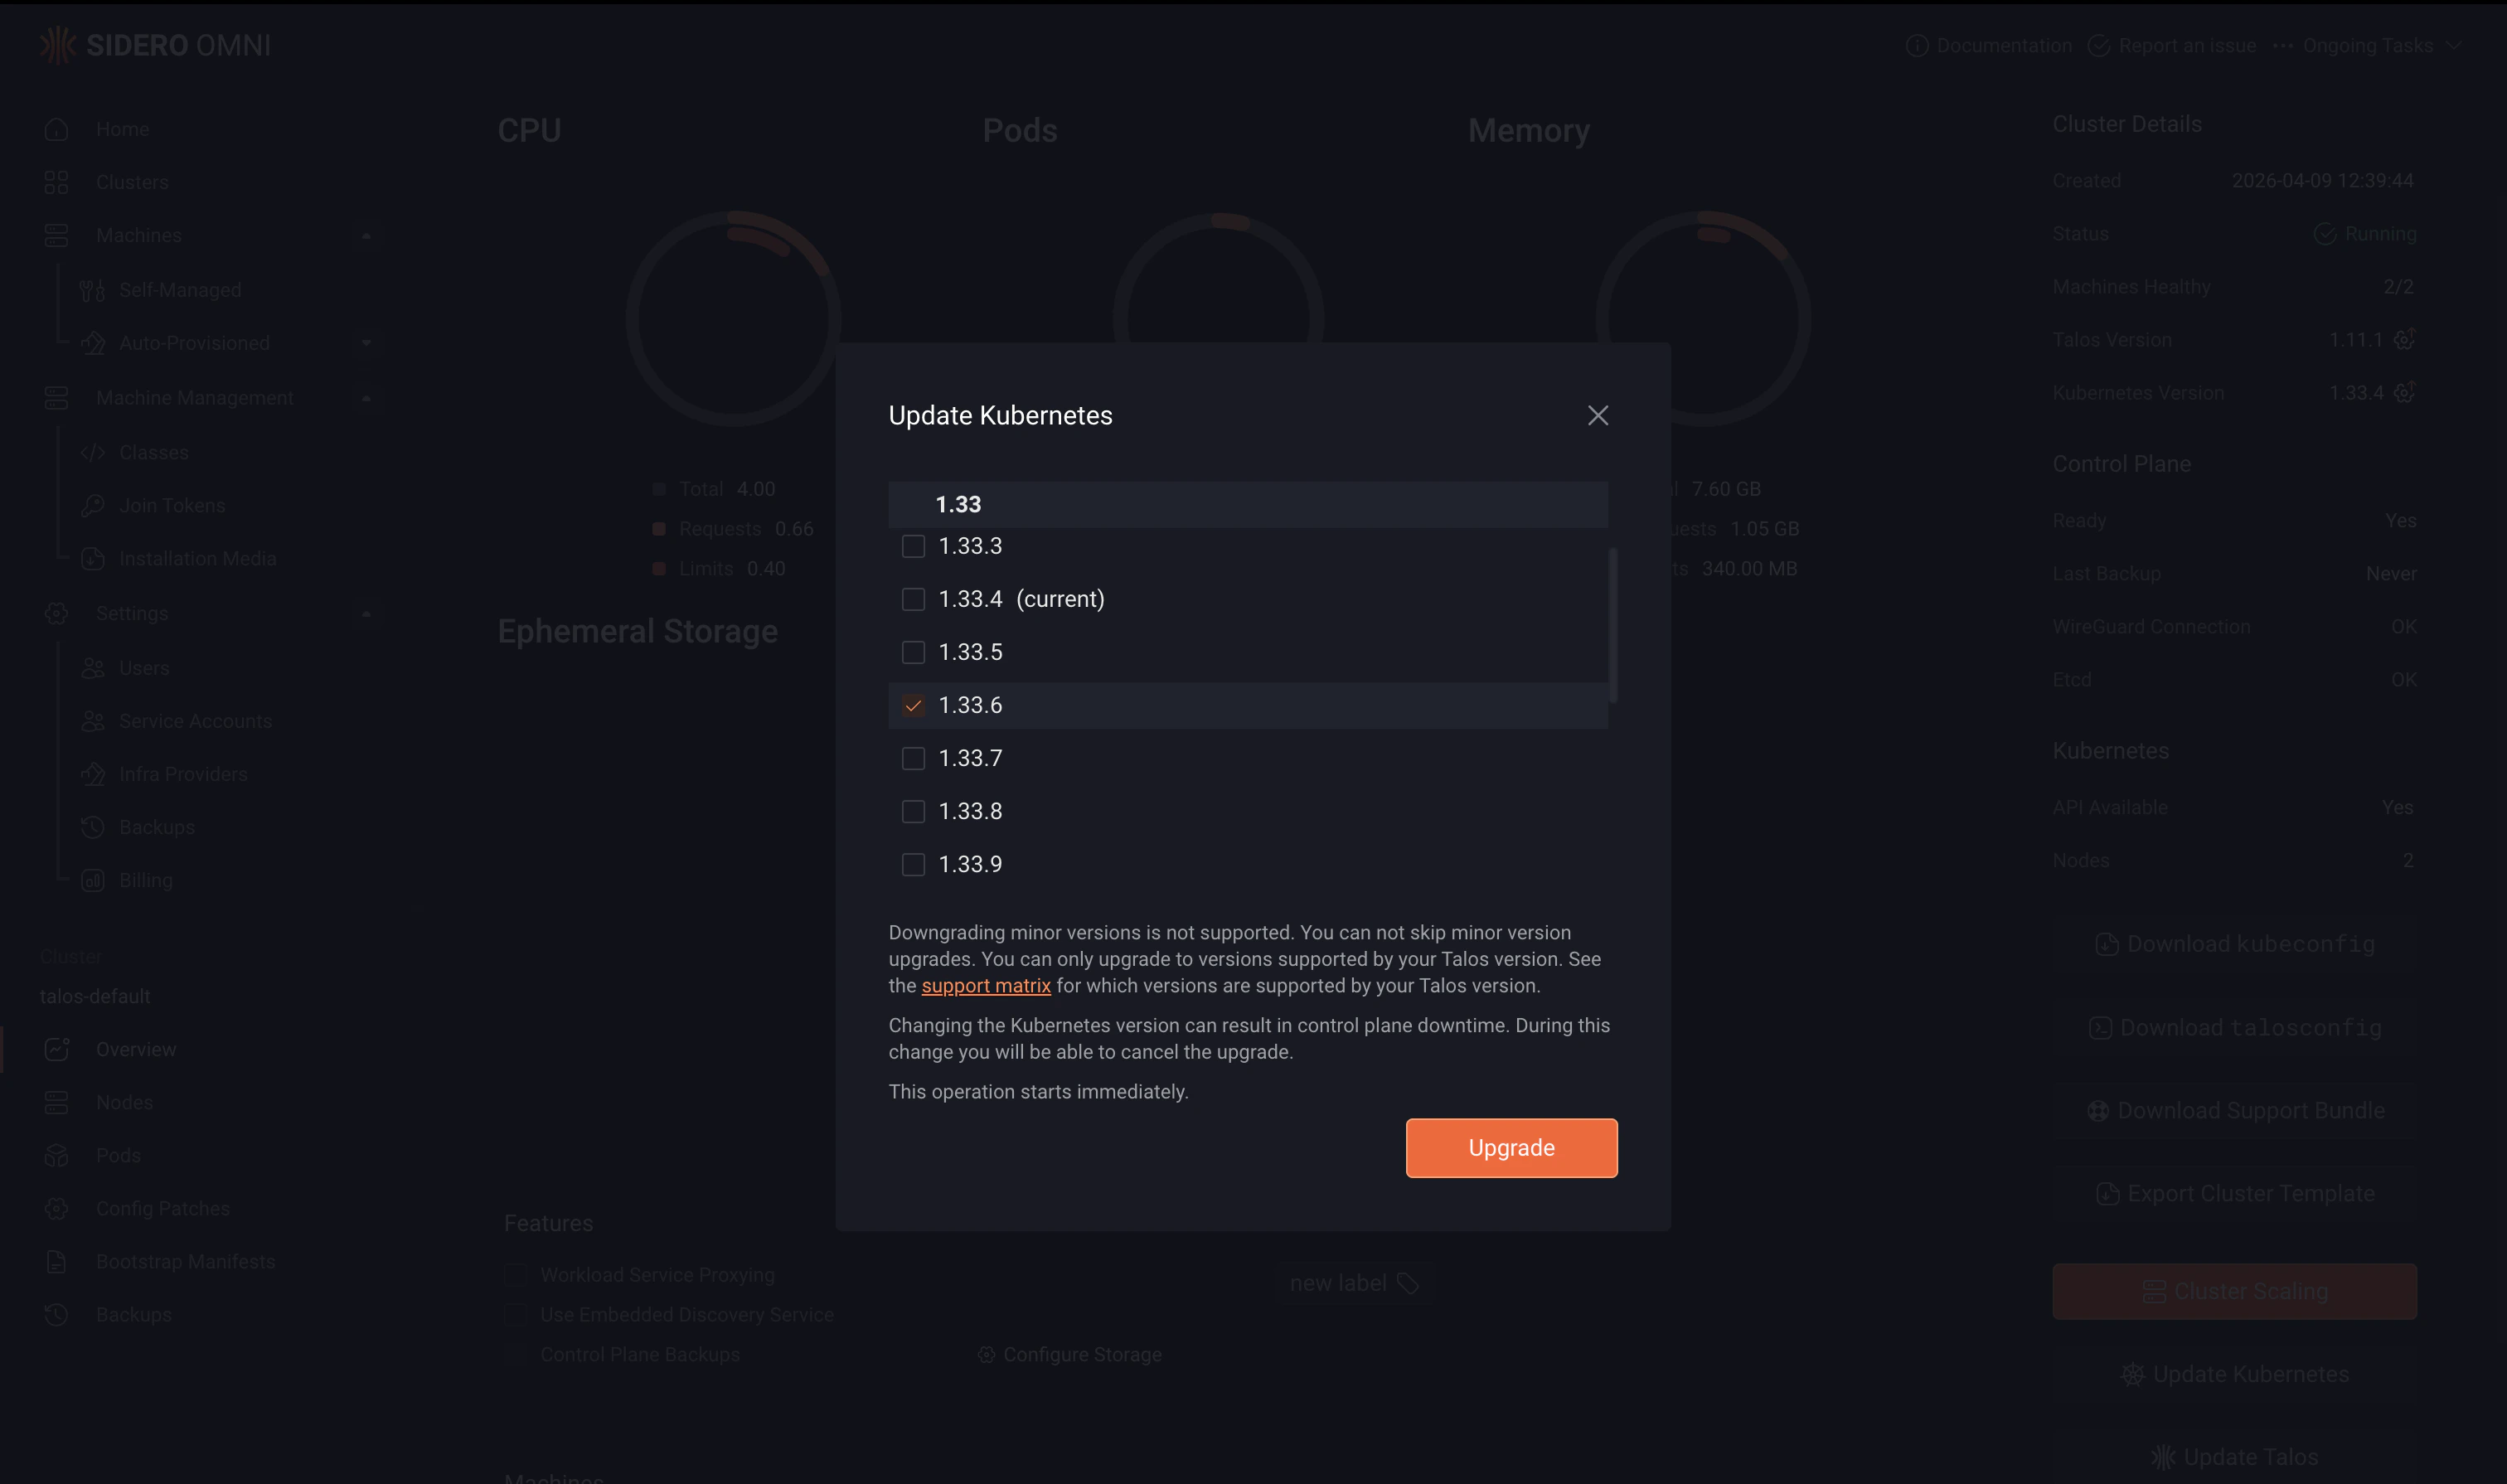Click the Join Tokens key icon
Screen dimensions: 2507x1484
click(92, 506)
